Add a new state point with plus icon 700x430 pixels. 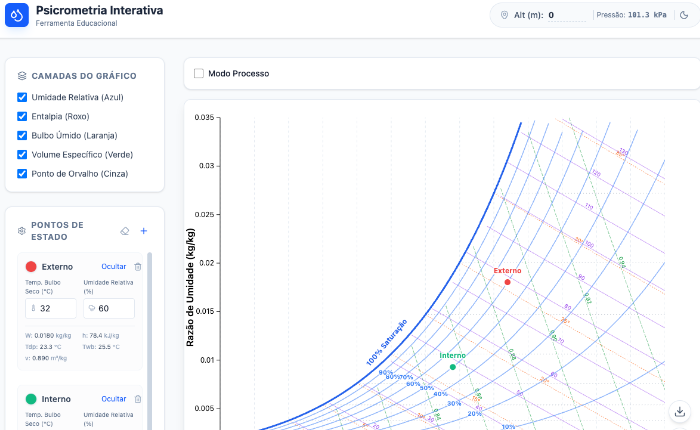click(x=143, y=231)
